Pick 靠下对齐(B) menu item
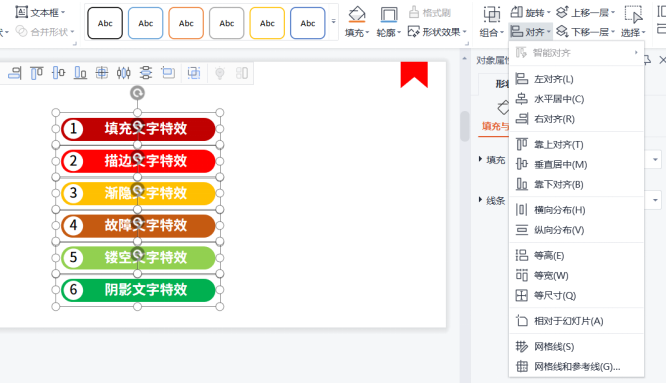This screenshot has width=667, height=384. tap(576, 185)
